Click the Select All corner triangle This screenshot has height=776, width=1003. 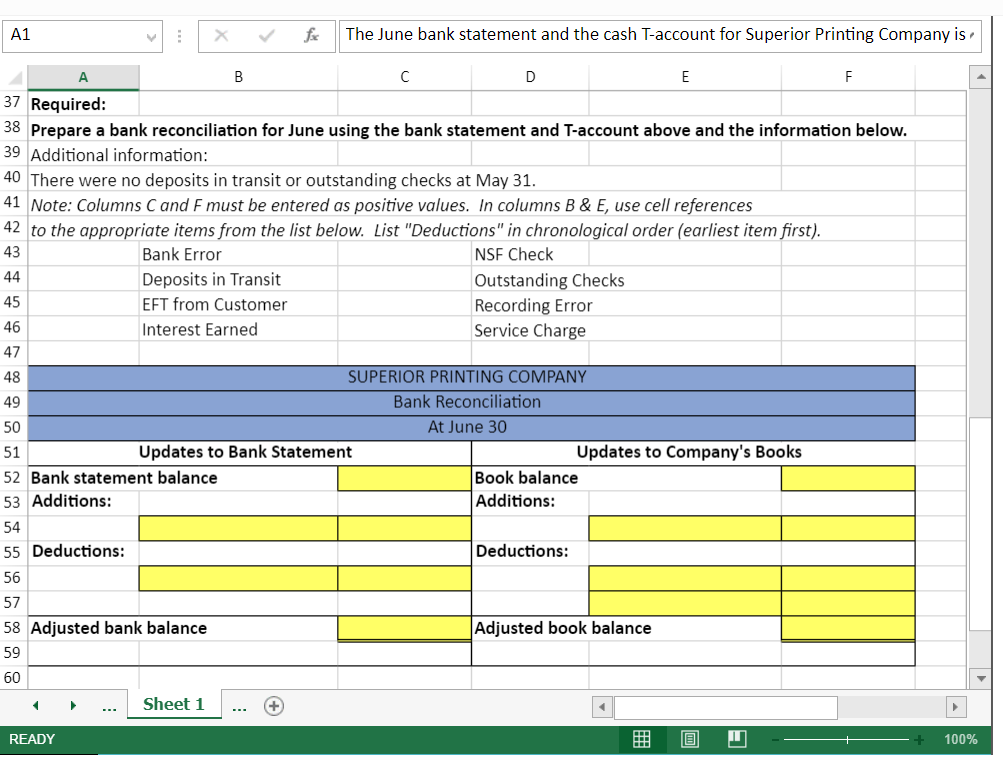[15, 77]
